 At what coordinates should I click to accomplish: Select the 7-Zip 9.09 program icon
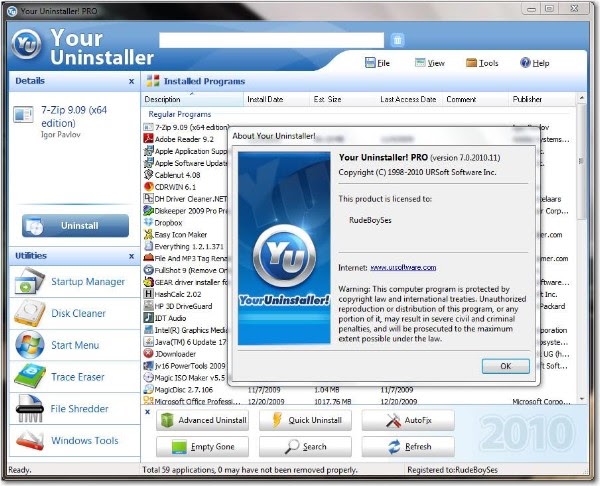click(148, 127)
